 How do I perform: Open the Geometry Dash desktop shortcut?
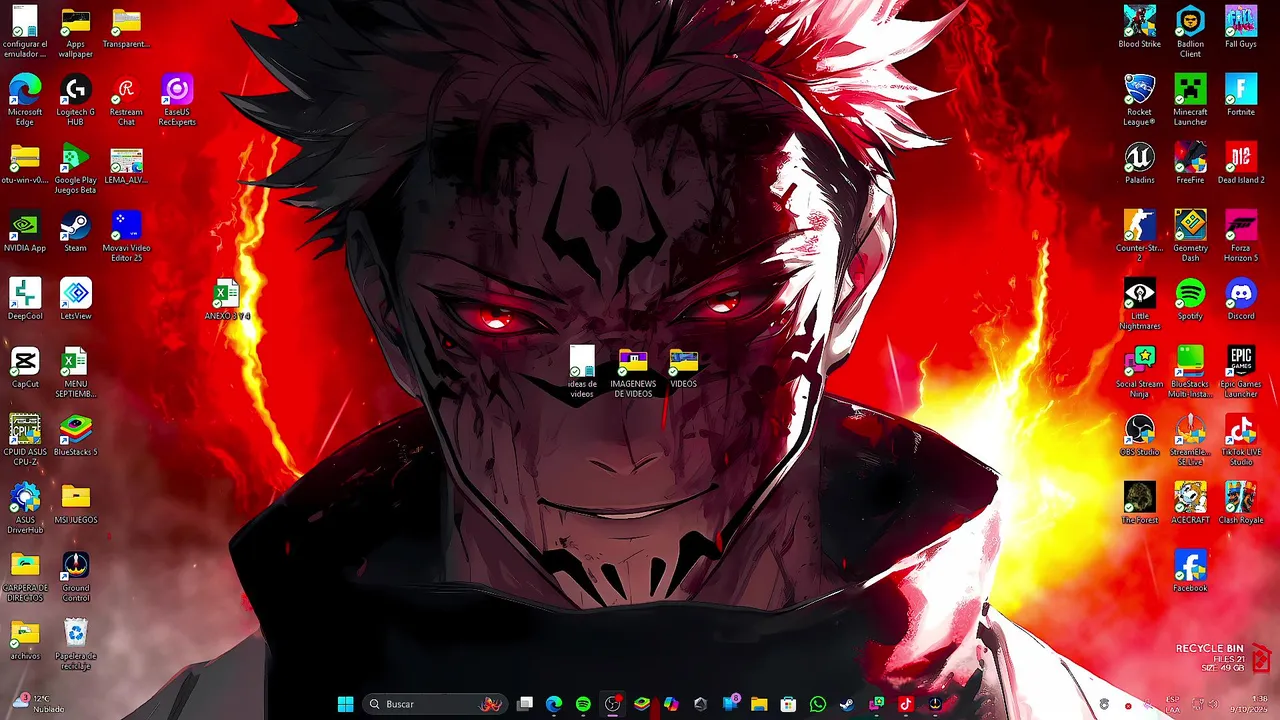1190,236
